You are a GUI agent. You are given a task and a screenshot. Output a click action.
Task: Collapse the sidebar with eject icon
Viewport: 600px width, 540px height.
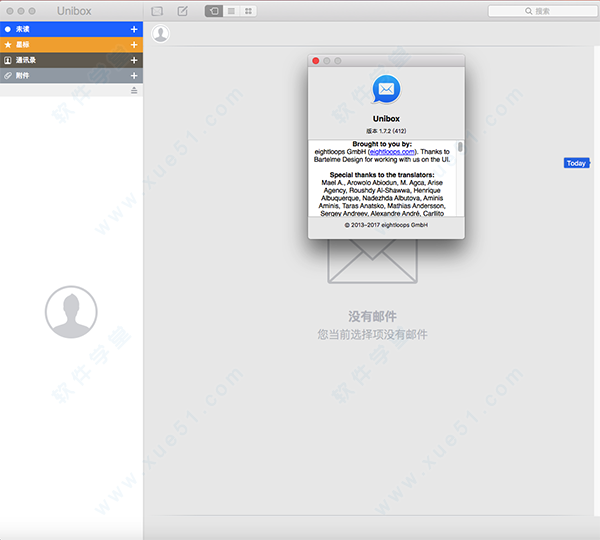(x=134, y=90)
